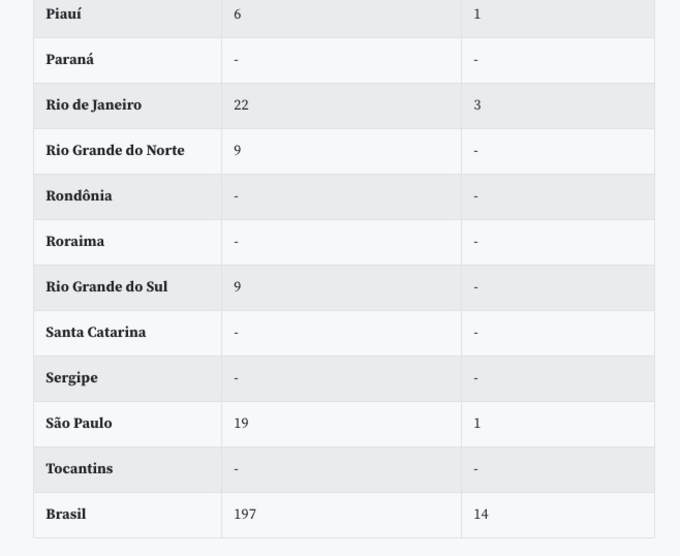Select the Roraima state name cell
The width and height of the screenshot is (680, 556).
pyautogui.click(x=75, y=241)
